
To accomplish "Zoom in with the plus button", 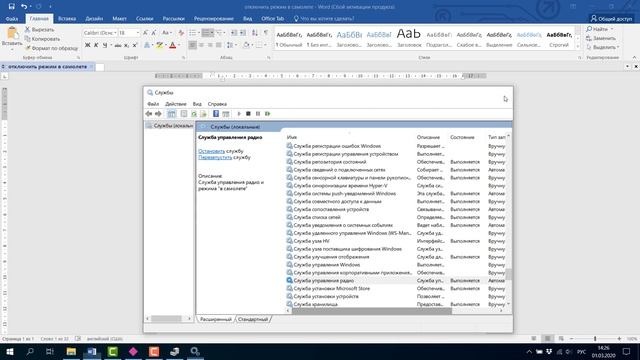I will (x=619, y=339).
